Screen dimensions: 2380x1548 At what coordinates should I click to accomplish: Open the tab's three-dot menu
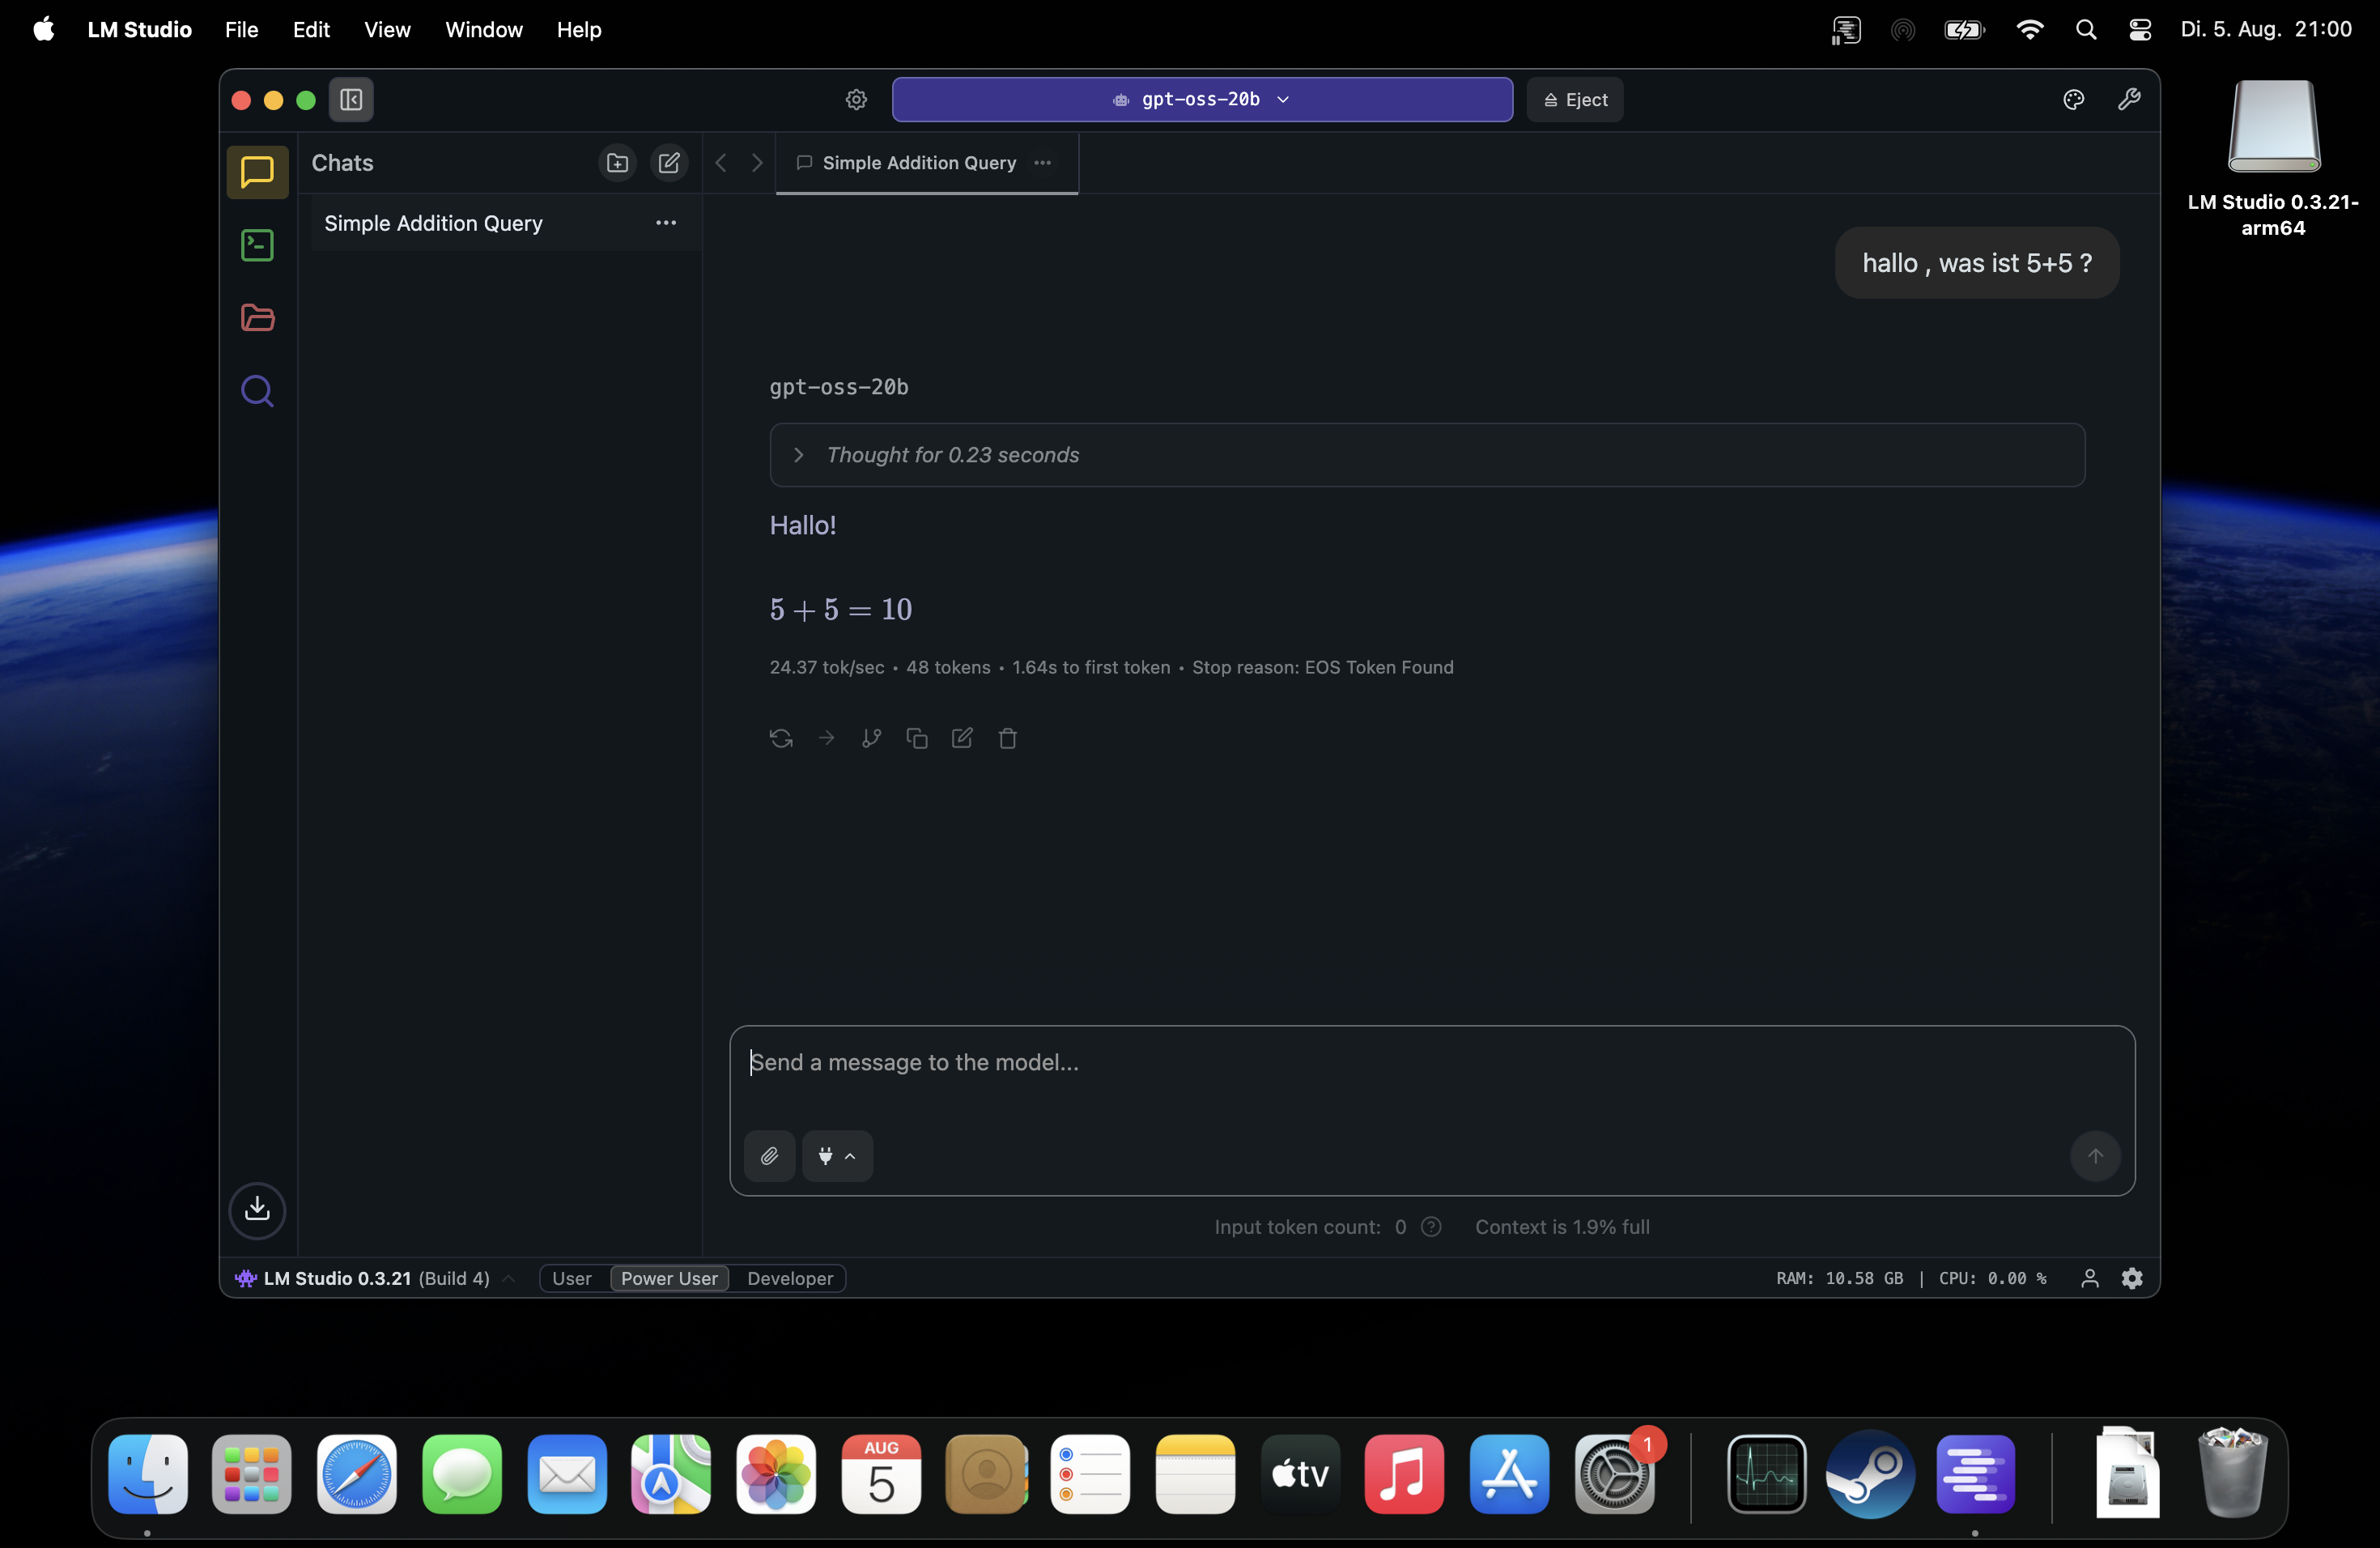1043,162
